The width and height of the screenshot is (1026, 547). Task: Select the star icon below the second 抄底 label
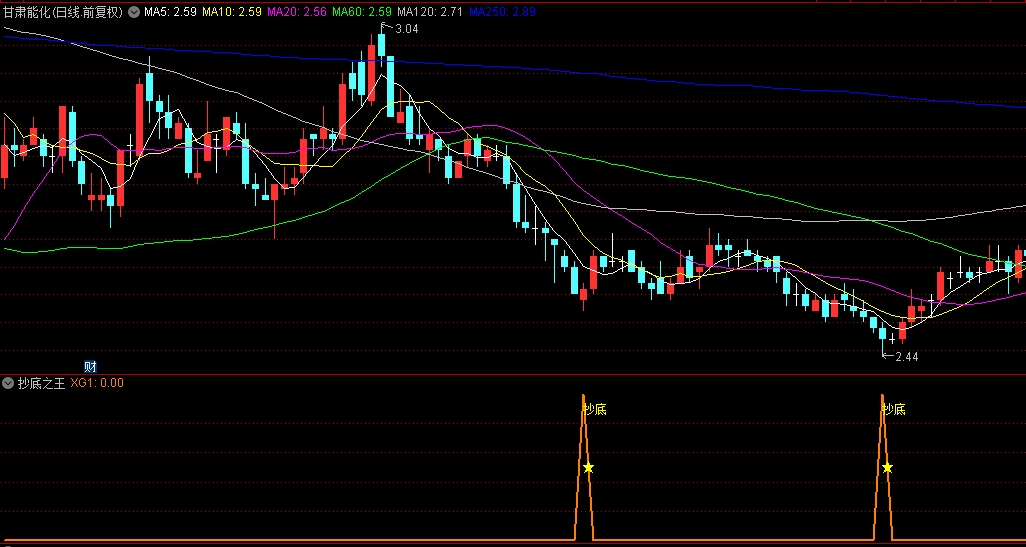point(887,467)
